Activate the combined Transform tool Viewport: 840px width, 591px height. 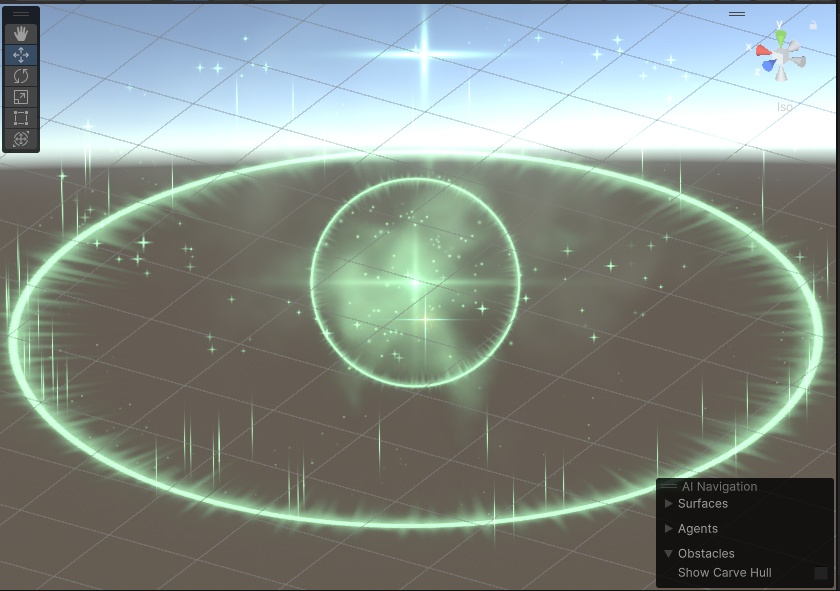(x=22, y=137)
